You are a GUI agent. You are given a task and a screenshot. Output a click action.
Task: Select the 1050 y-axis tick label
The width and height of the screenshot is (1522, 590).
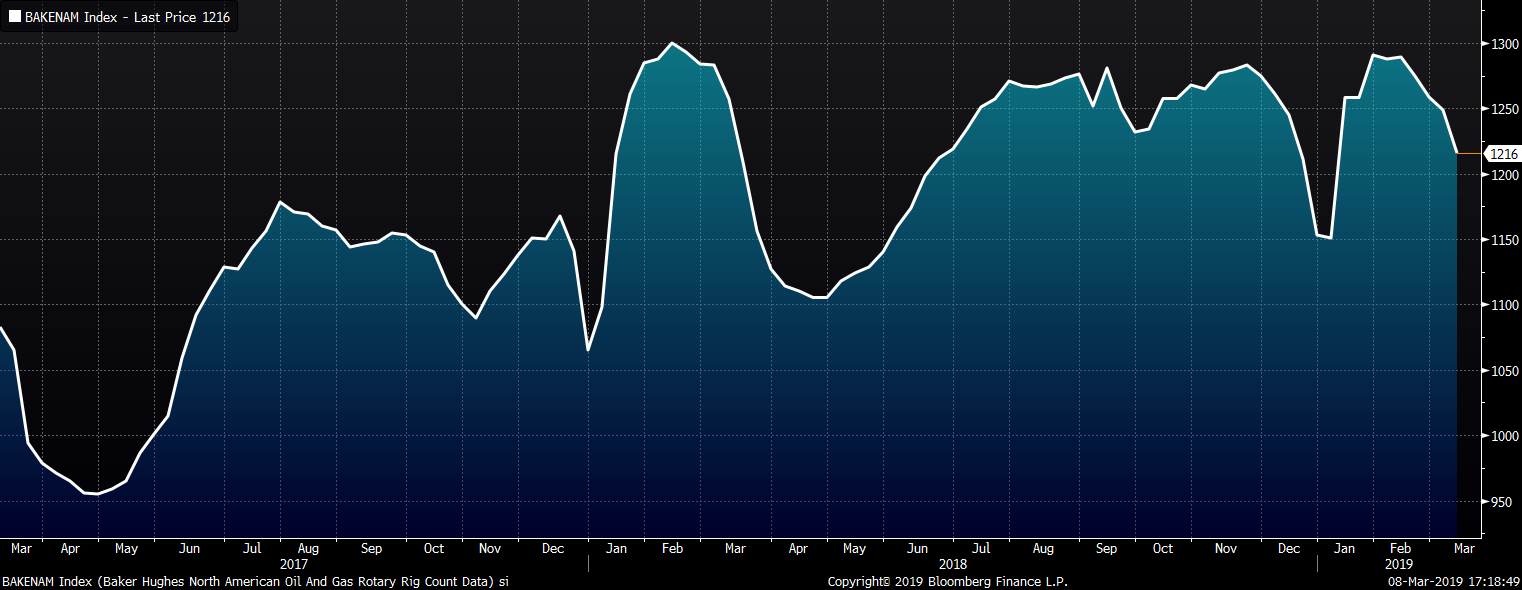(1505, 371)
